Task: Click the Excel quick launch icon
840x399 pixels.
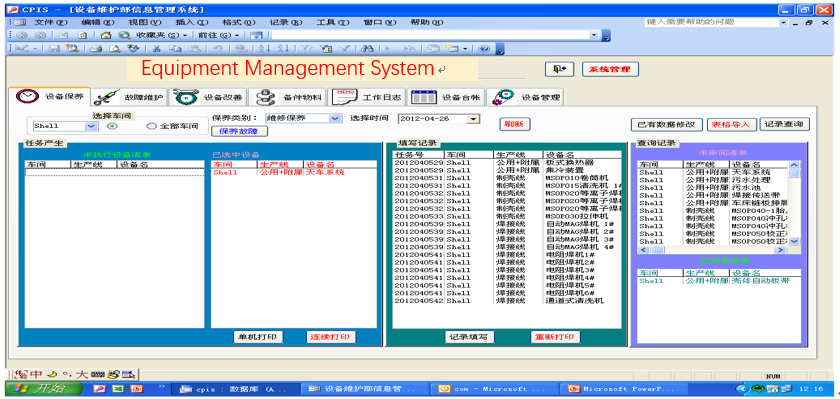Action: [x=118, y=388]
